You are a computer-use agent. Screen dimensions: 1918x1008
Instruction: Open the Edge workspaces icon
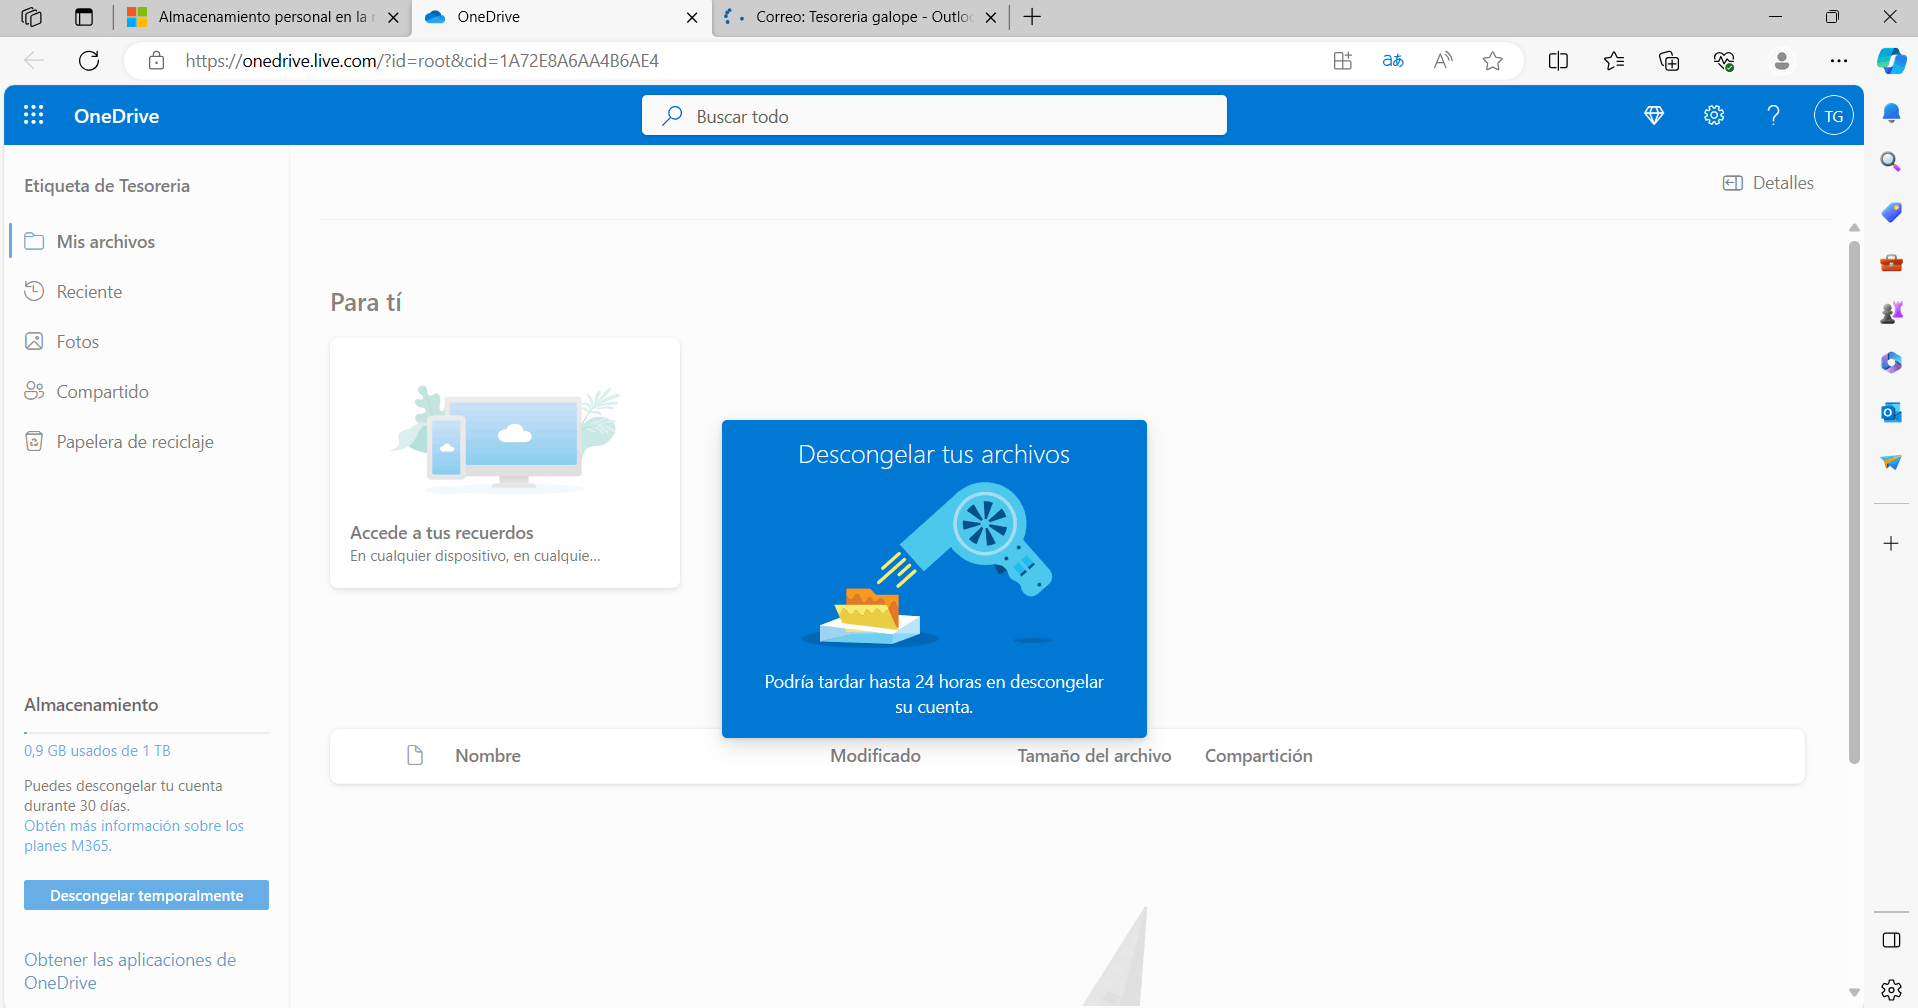[x=31, y=17]
